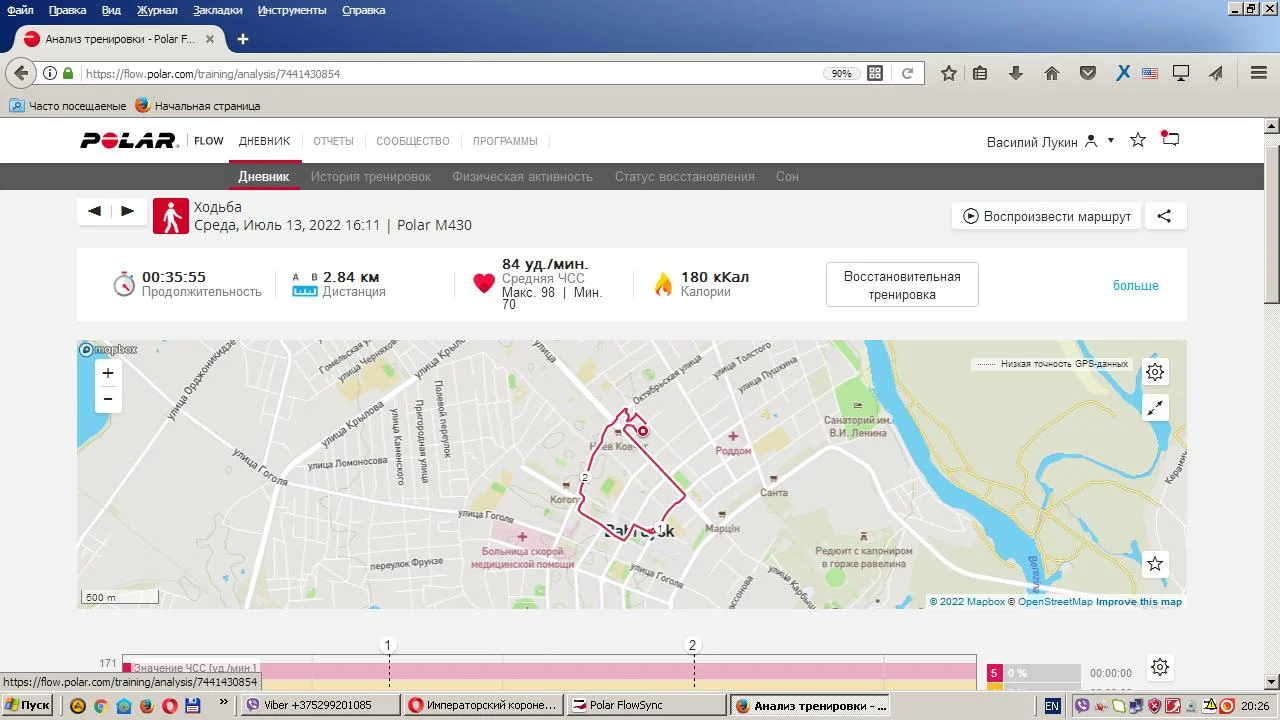Click the browser address bar URL field
1280x720 pixels.
tap(450, 74)
